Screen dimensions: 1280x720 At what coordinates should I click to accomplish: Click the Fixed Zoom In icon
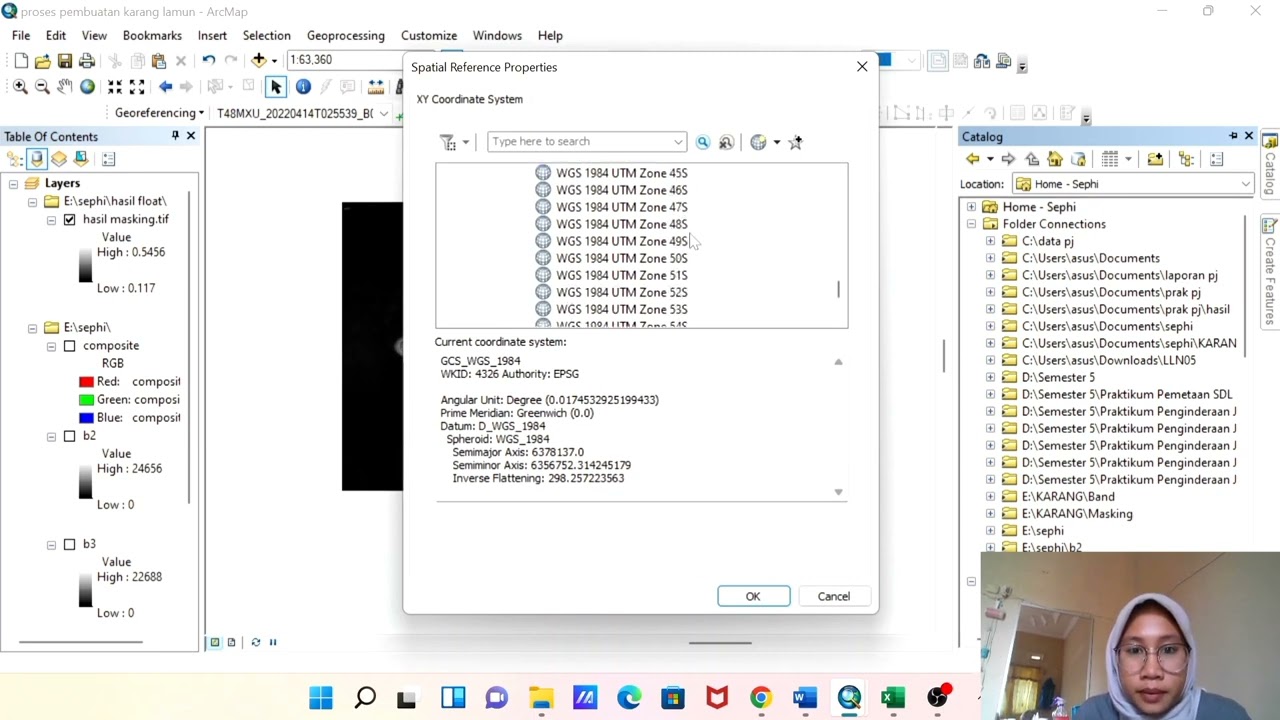[115, 87]
